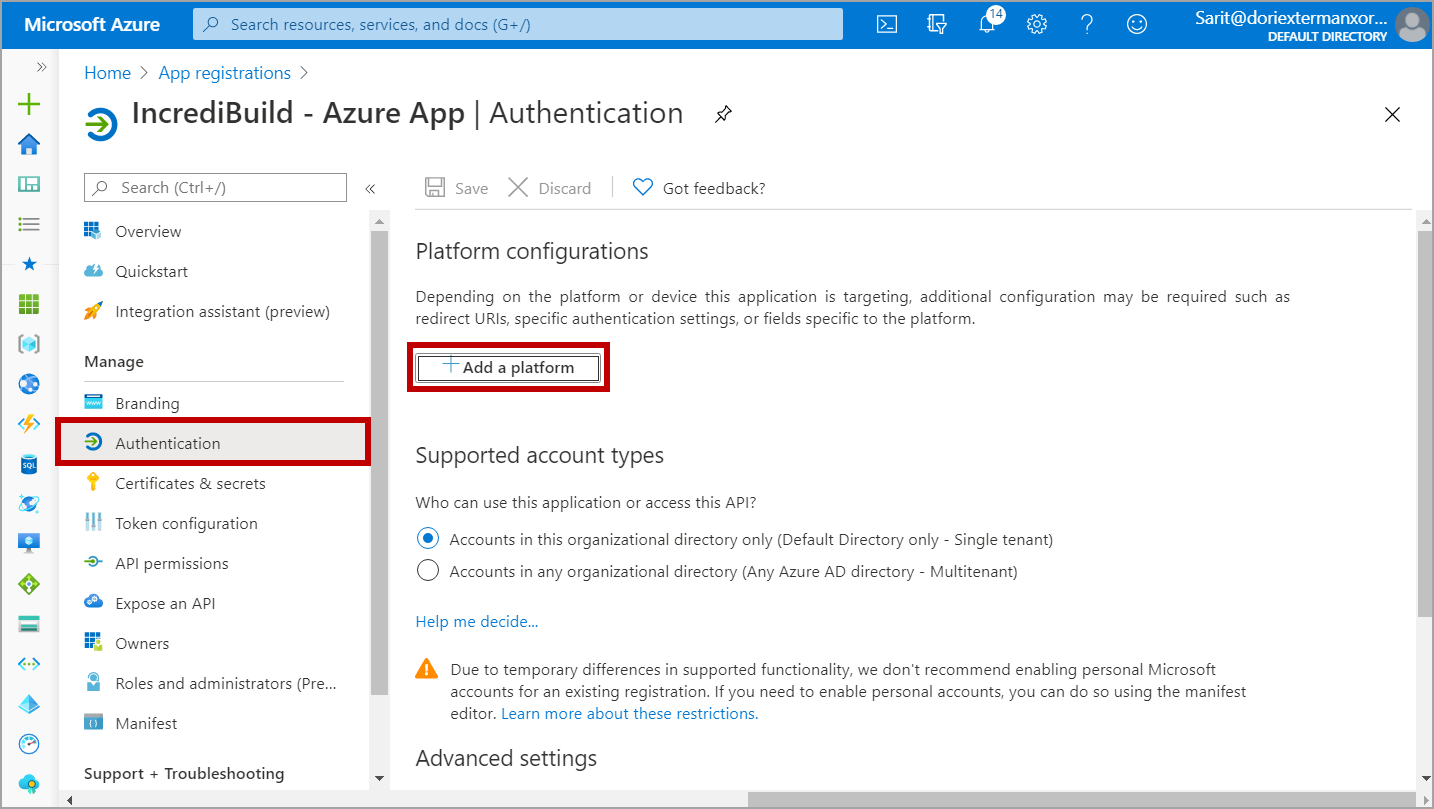Open All services list icon in left rail
Screen dimensions: 1434x809
pyautogui.click(x=29, y=224)
